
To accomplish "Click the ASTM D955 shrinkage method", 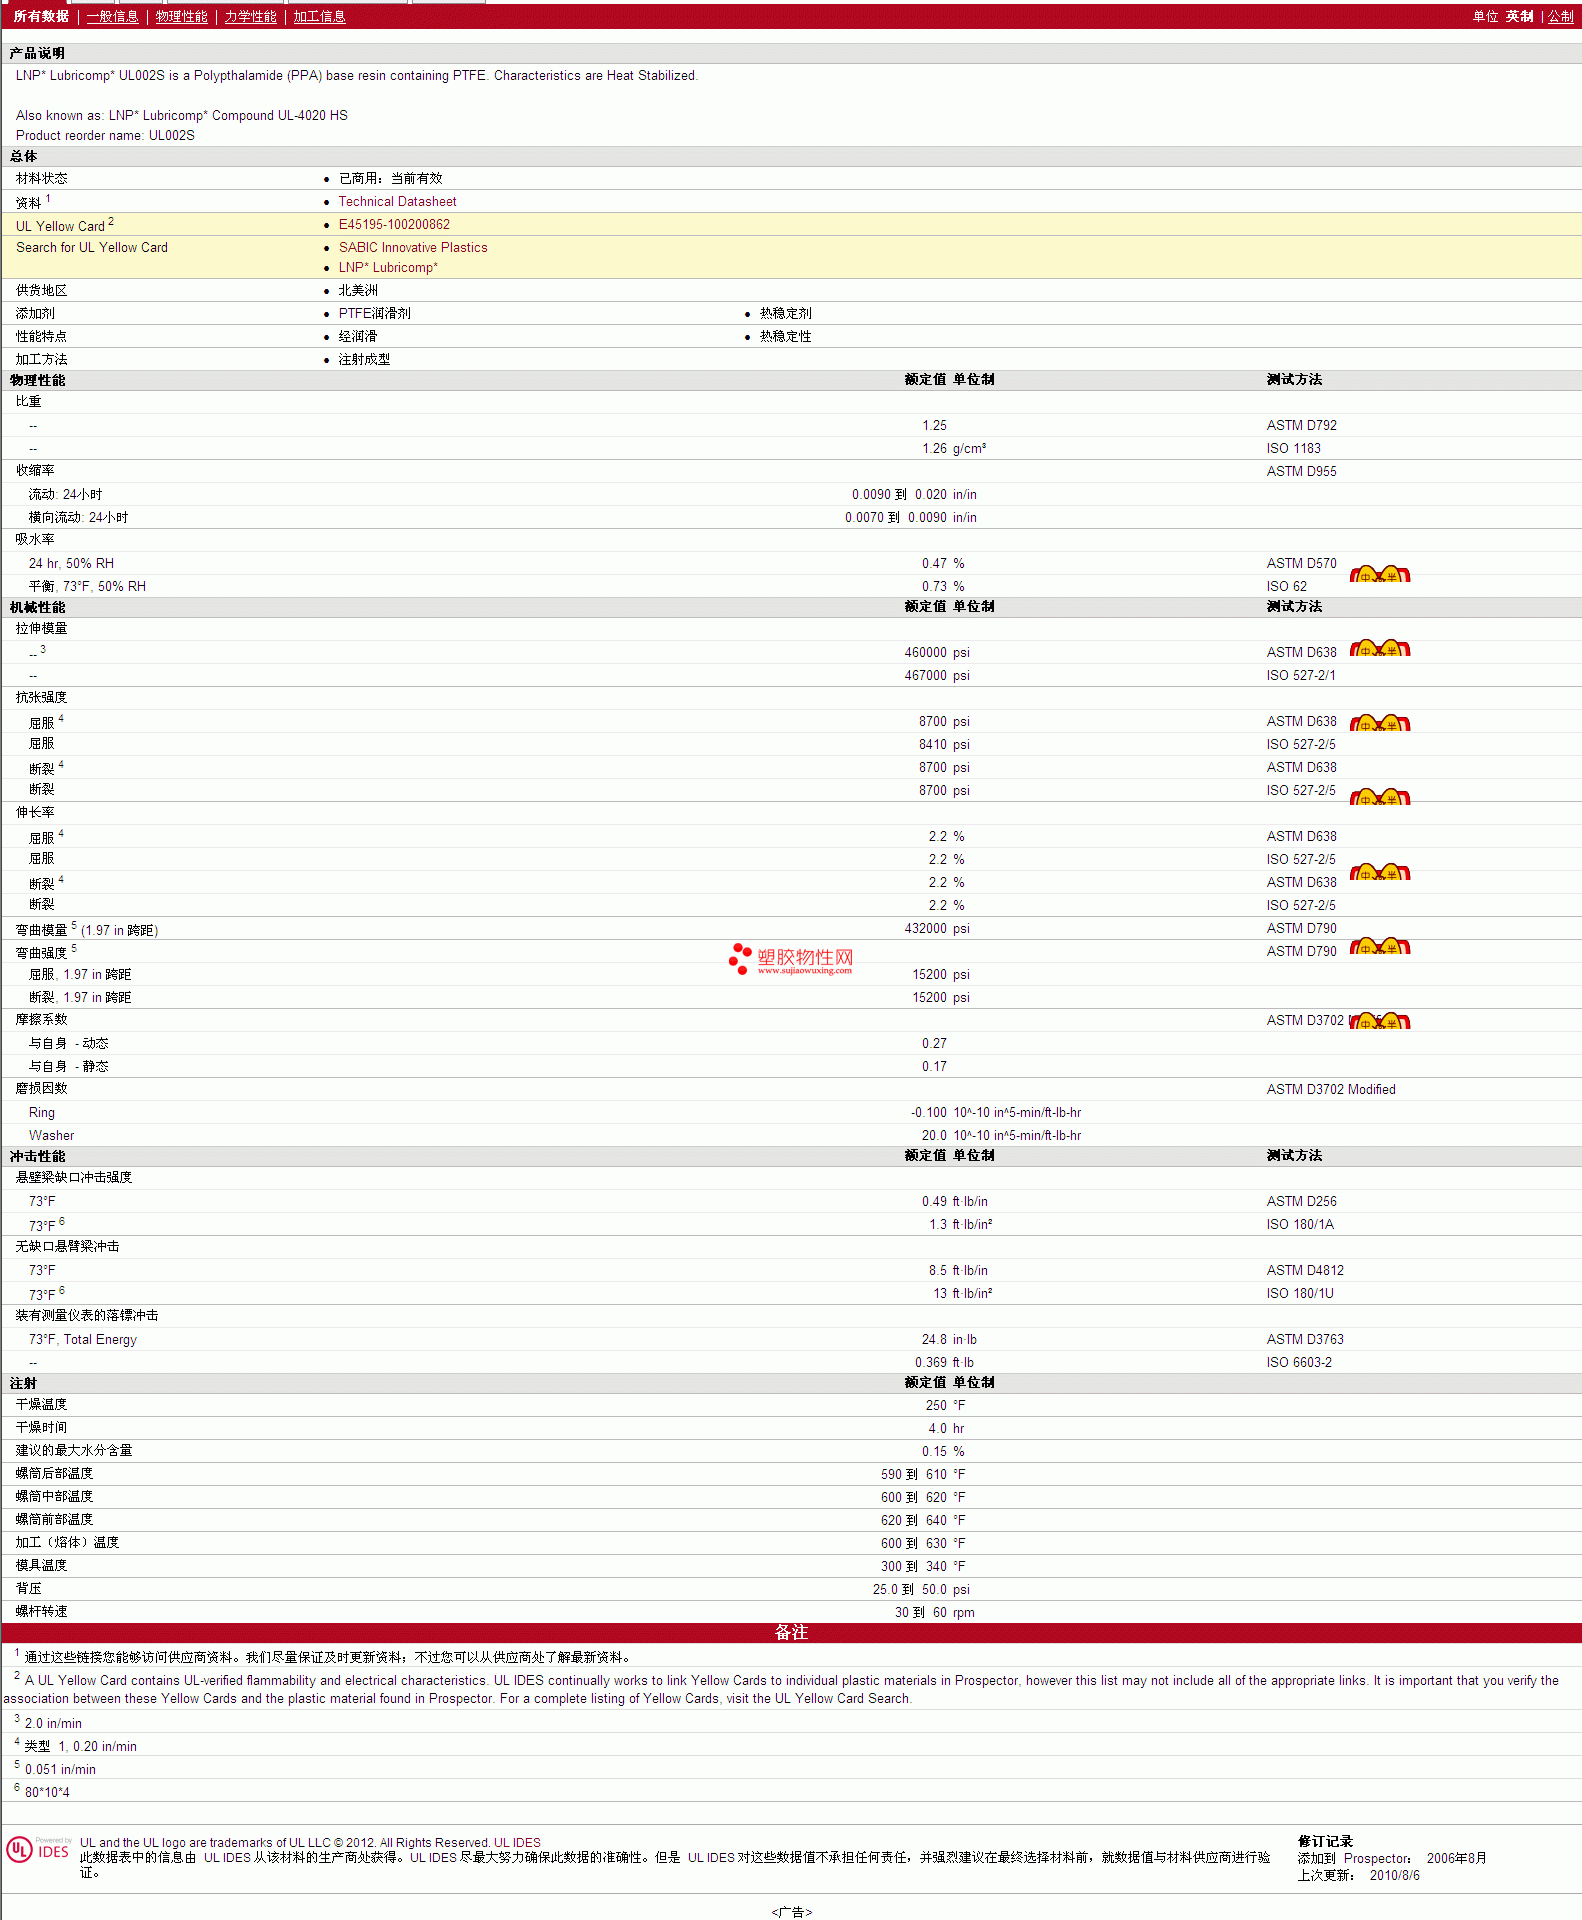I will click(1301, 471).
